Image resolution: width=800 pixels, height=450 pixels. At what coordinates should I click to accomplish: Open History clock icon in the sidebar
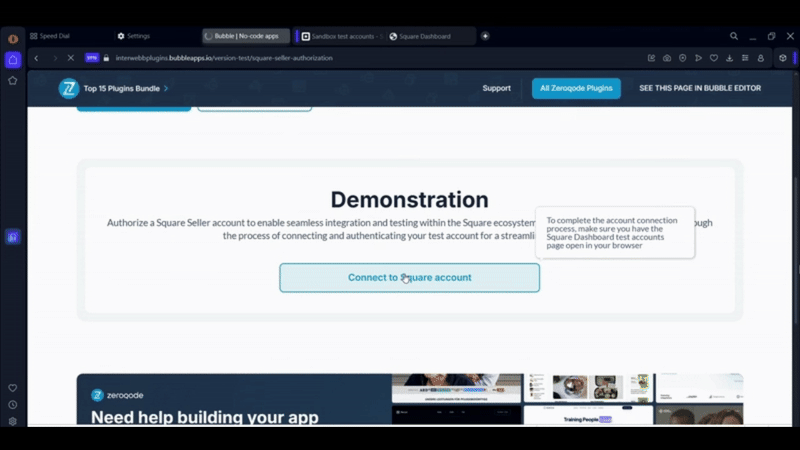(13, 405)
